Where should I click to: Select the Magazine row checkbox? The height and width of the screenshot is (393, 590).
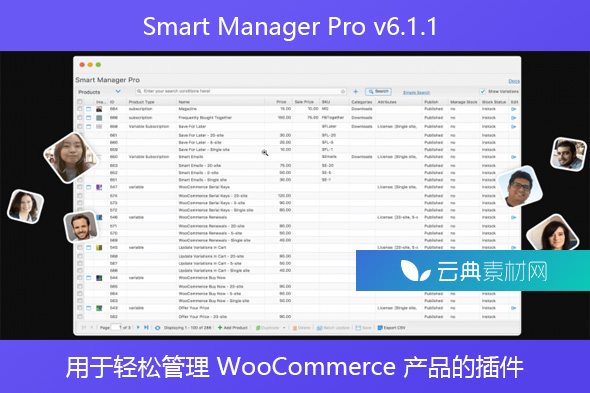pos(80,109)
